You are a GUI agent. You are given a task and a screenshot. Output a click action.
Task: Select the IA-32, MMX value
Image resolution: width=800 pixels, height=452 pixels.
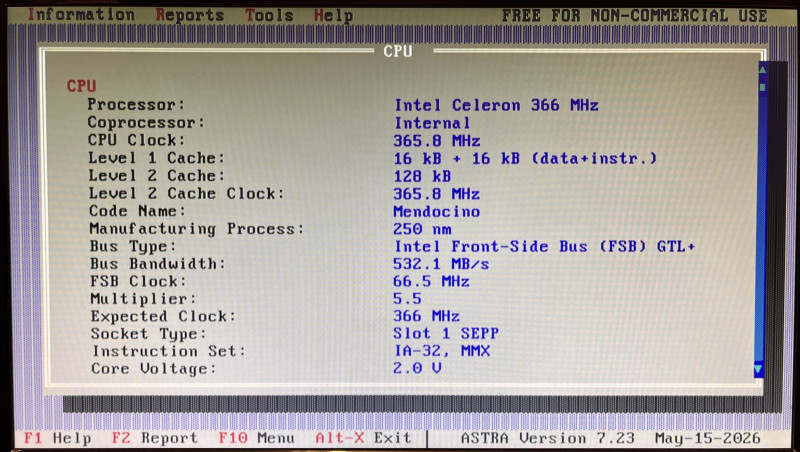(442, 351)
